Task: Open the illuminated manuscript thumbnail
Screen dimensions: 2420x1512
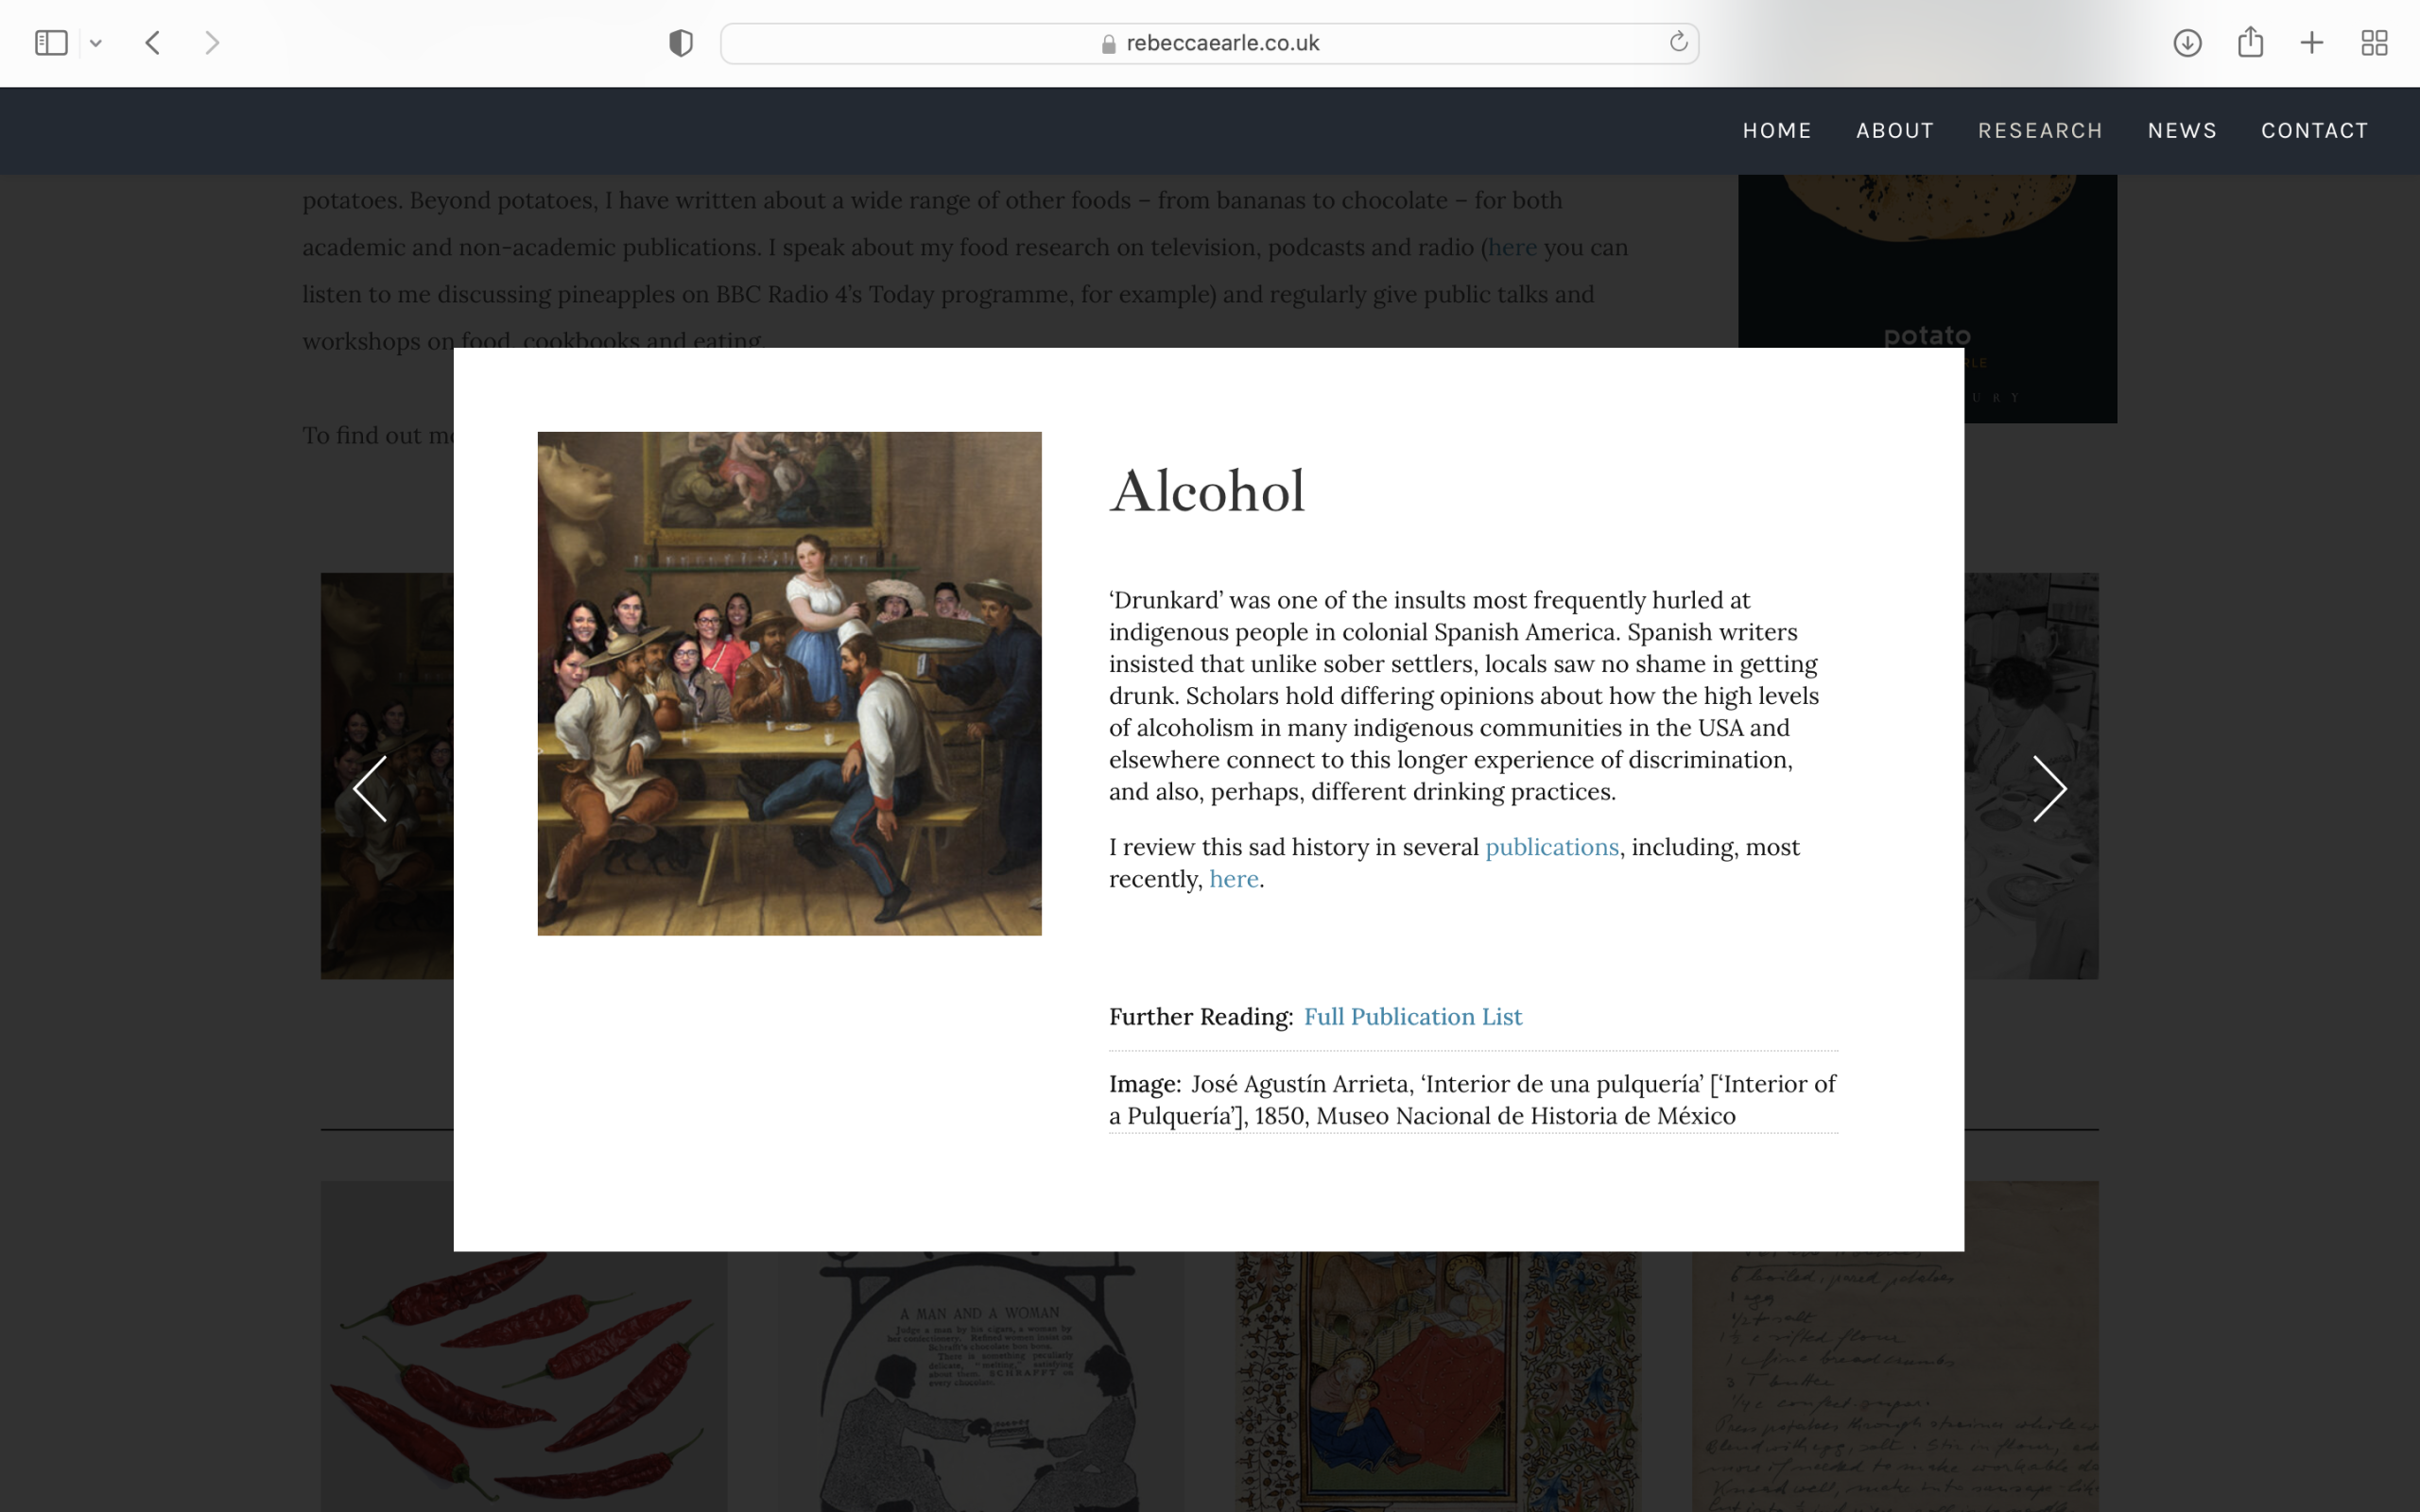Action: 1437,1380
